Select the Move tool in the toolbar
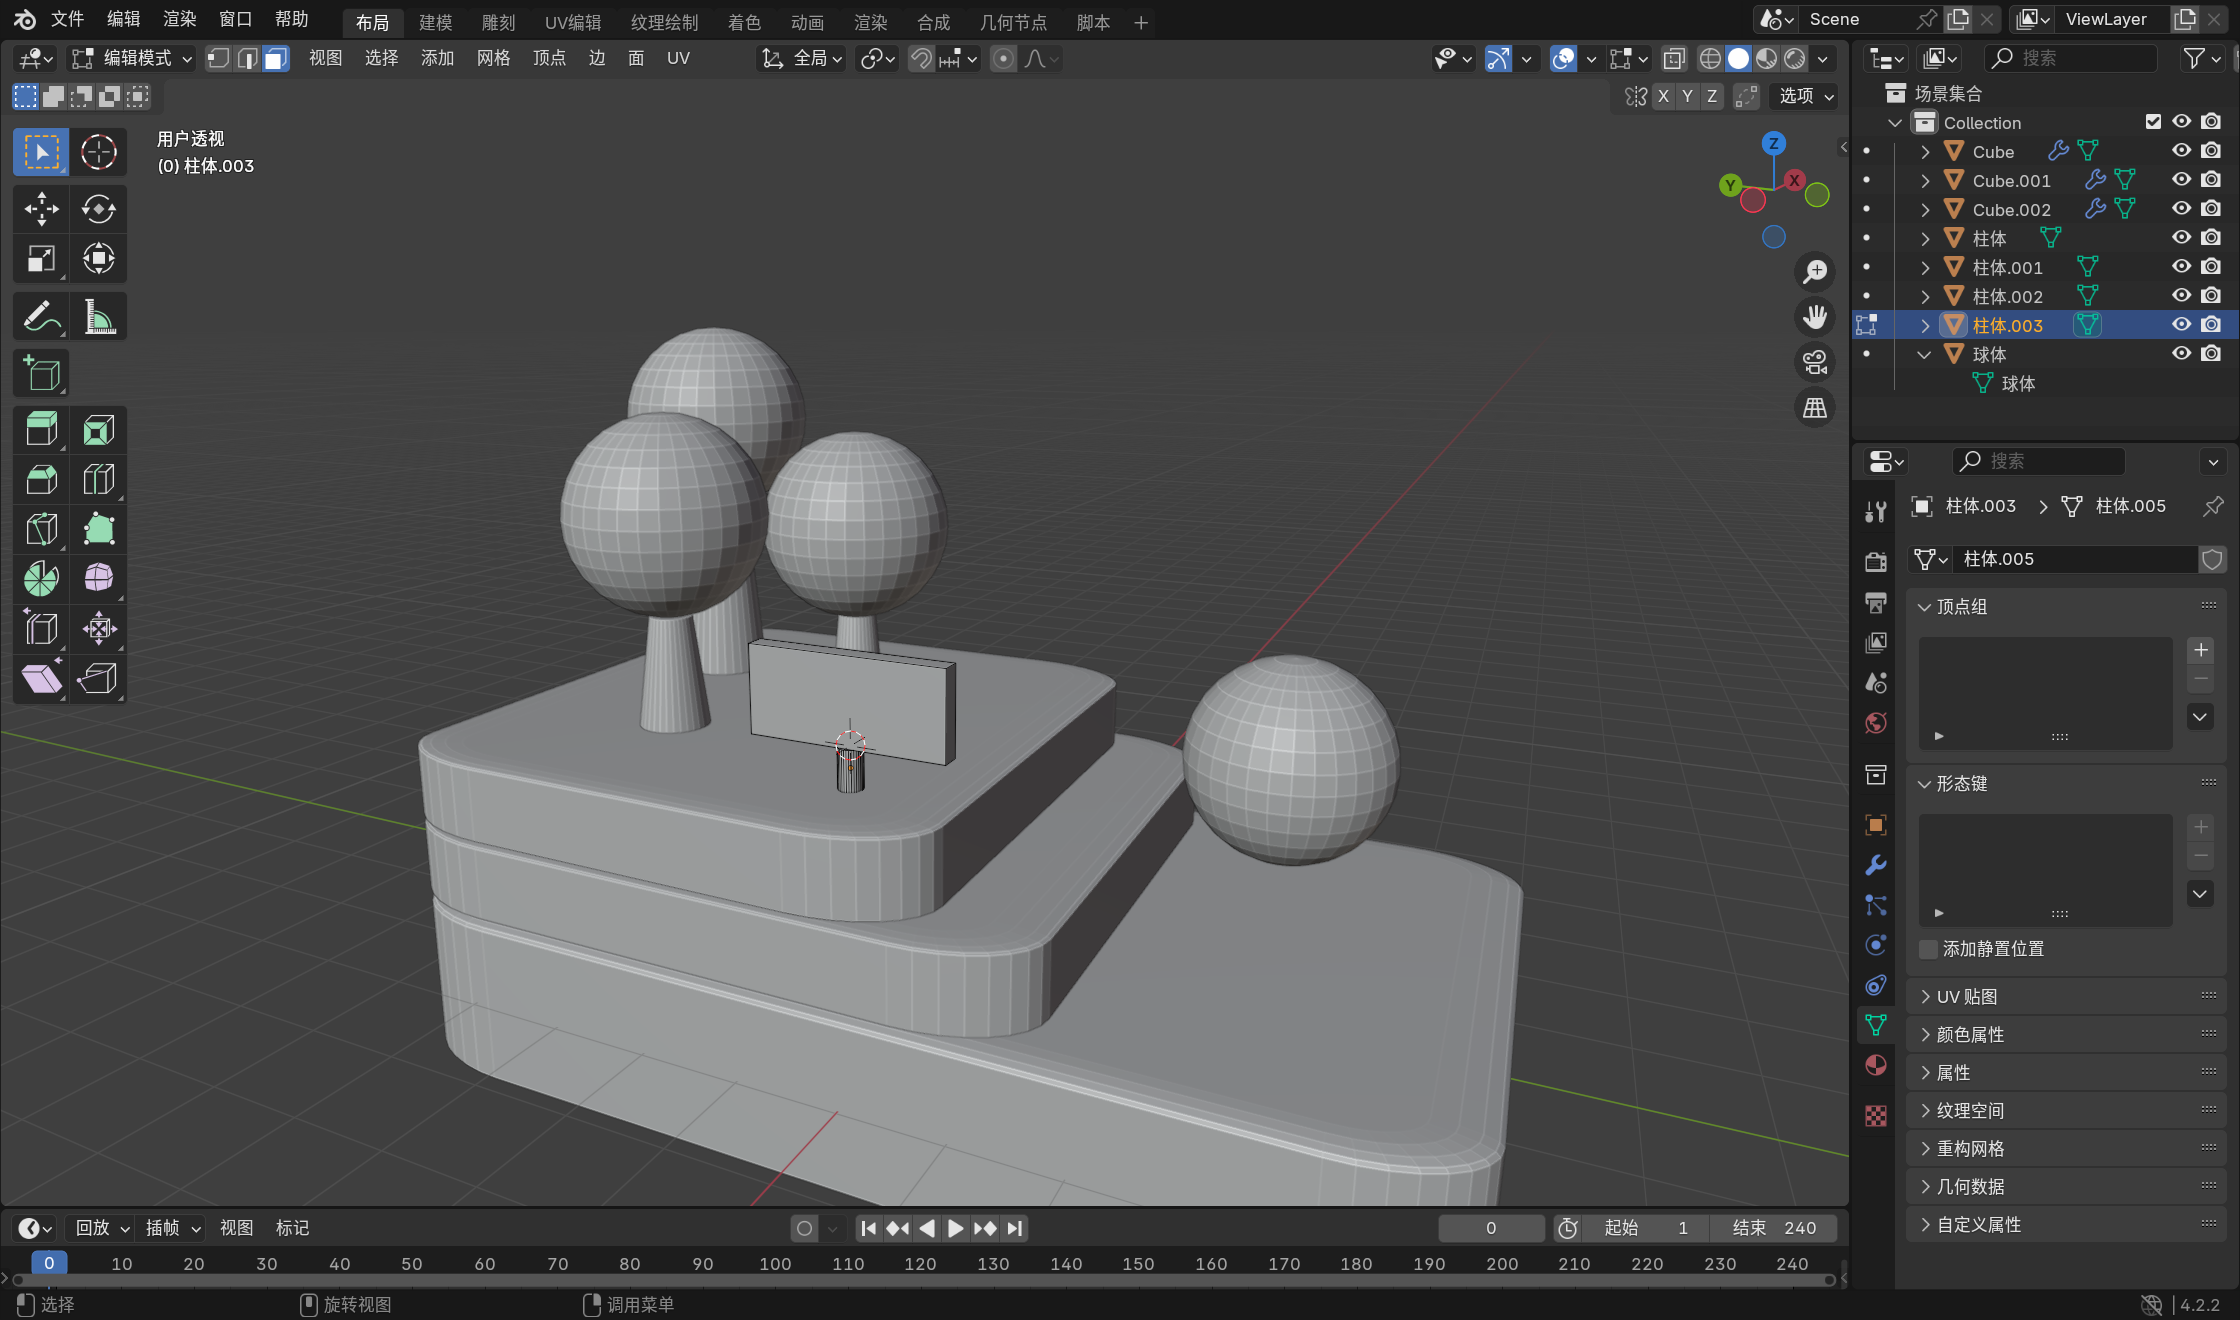This screenshot has width=2240, height=1320. click(x=41, y=209)
